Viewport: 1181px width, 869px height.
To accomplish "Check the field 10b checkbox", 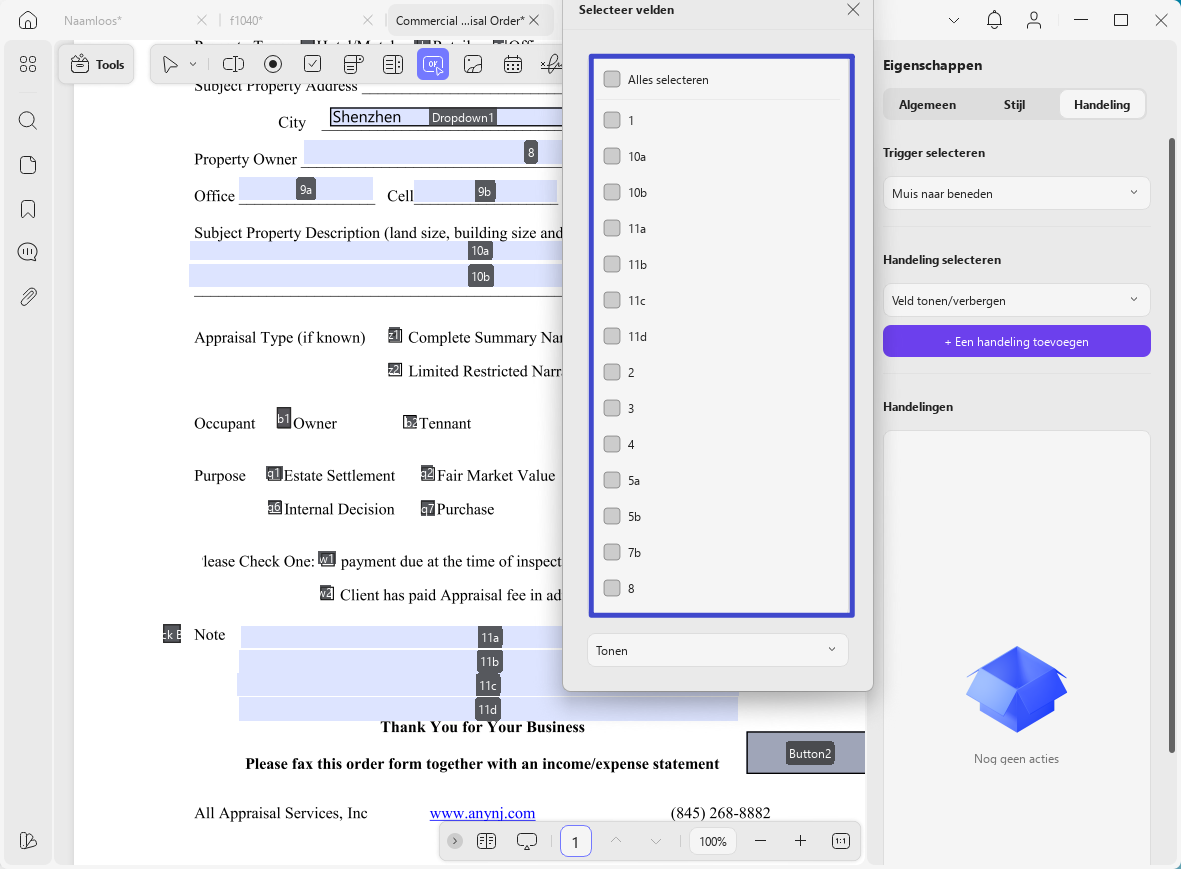I will click(x=612, y=192).
